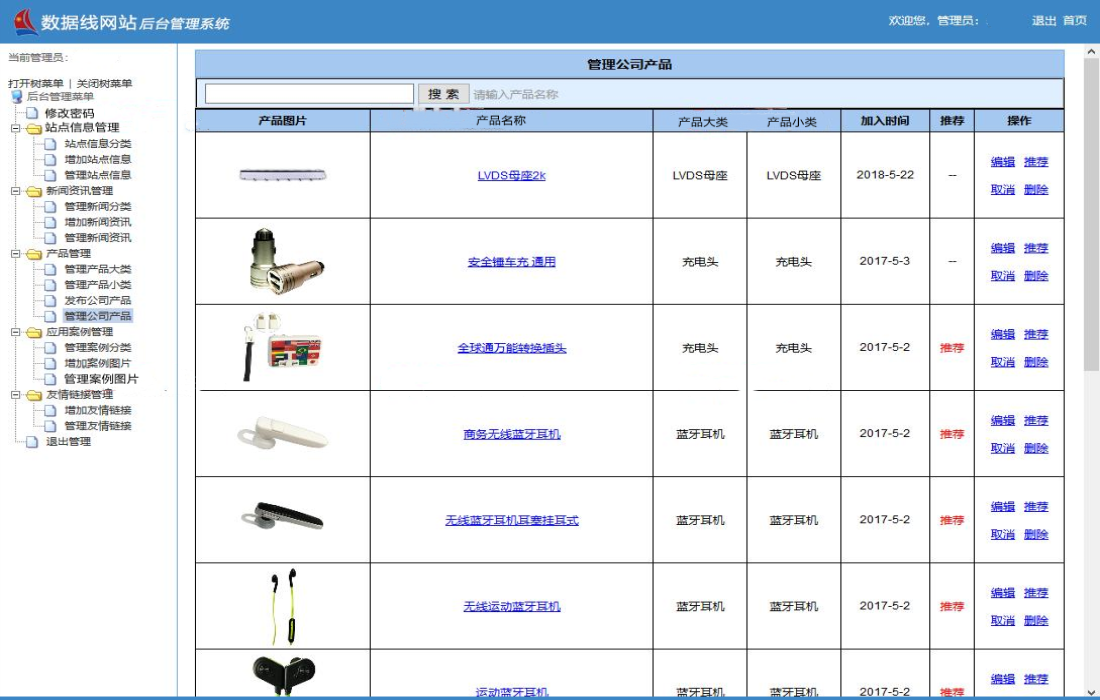This screenshot has width=1100, height=700.
Task: Click 编辑 for LVDS母座2k row
Action: point(1002,162)
